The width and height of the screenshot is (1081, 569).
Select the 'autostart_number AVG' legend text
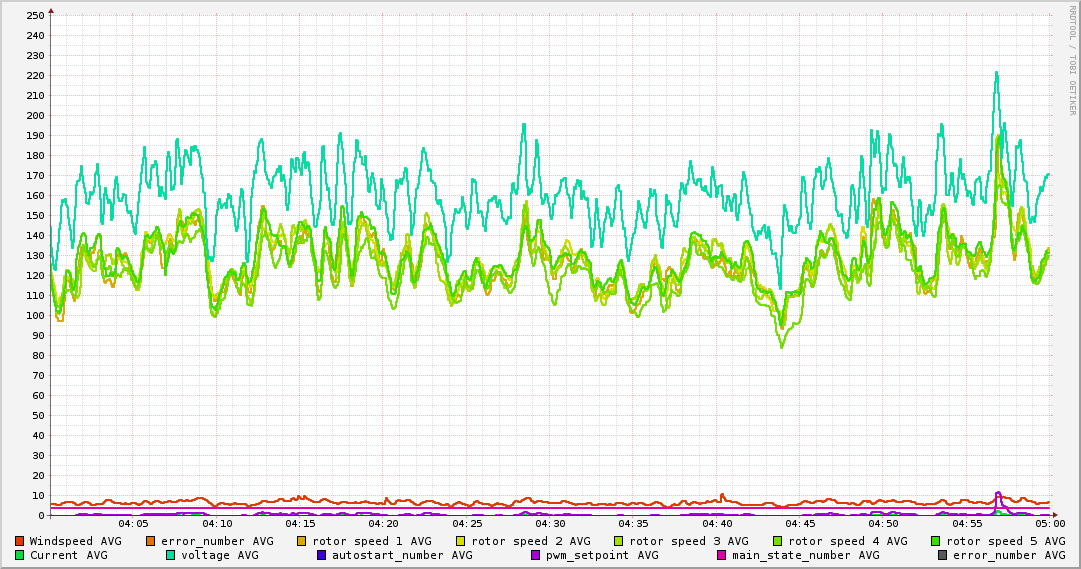coord(403,555)
